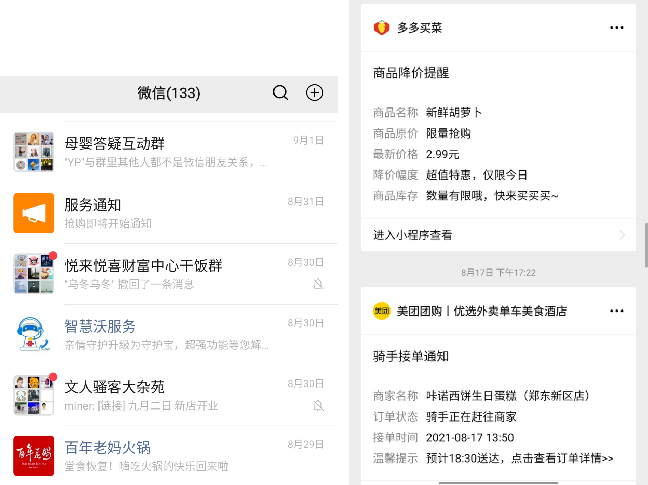Tap the plus add icon in header

tap(314, 93)
